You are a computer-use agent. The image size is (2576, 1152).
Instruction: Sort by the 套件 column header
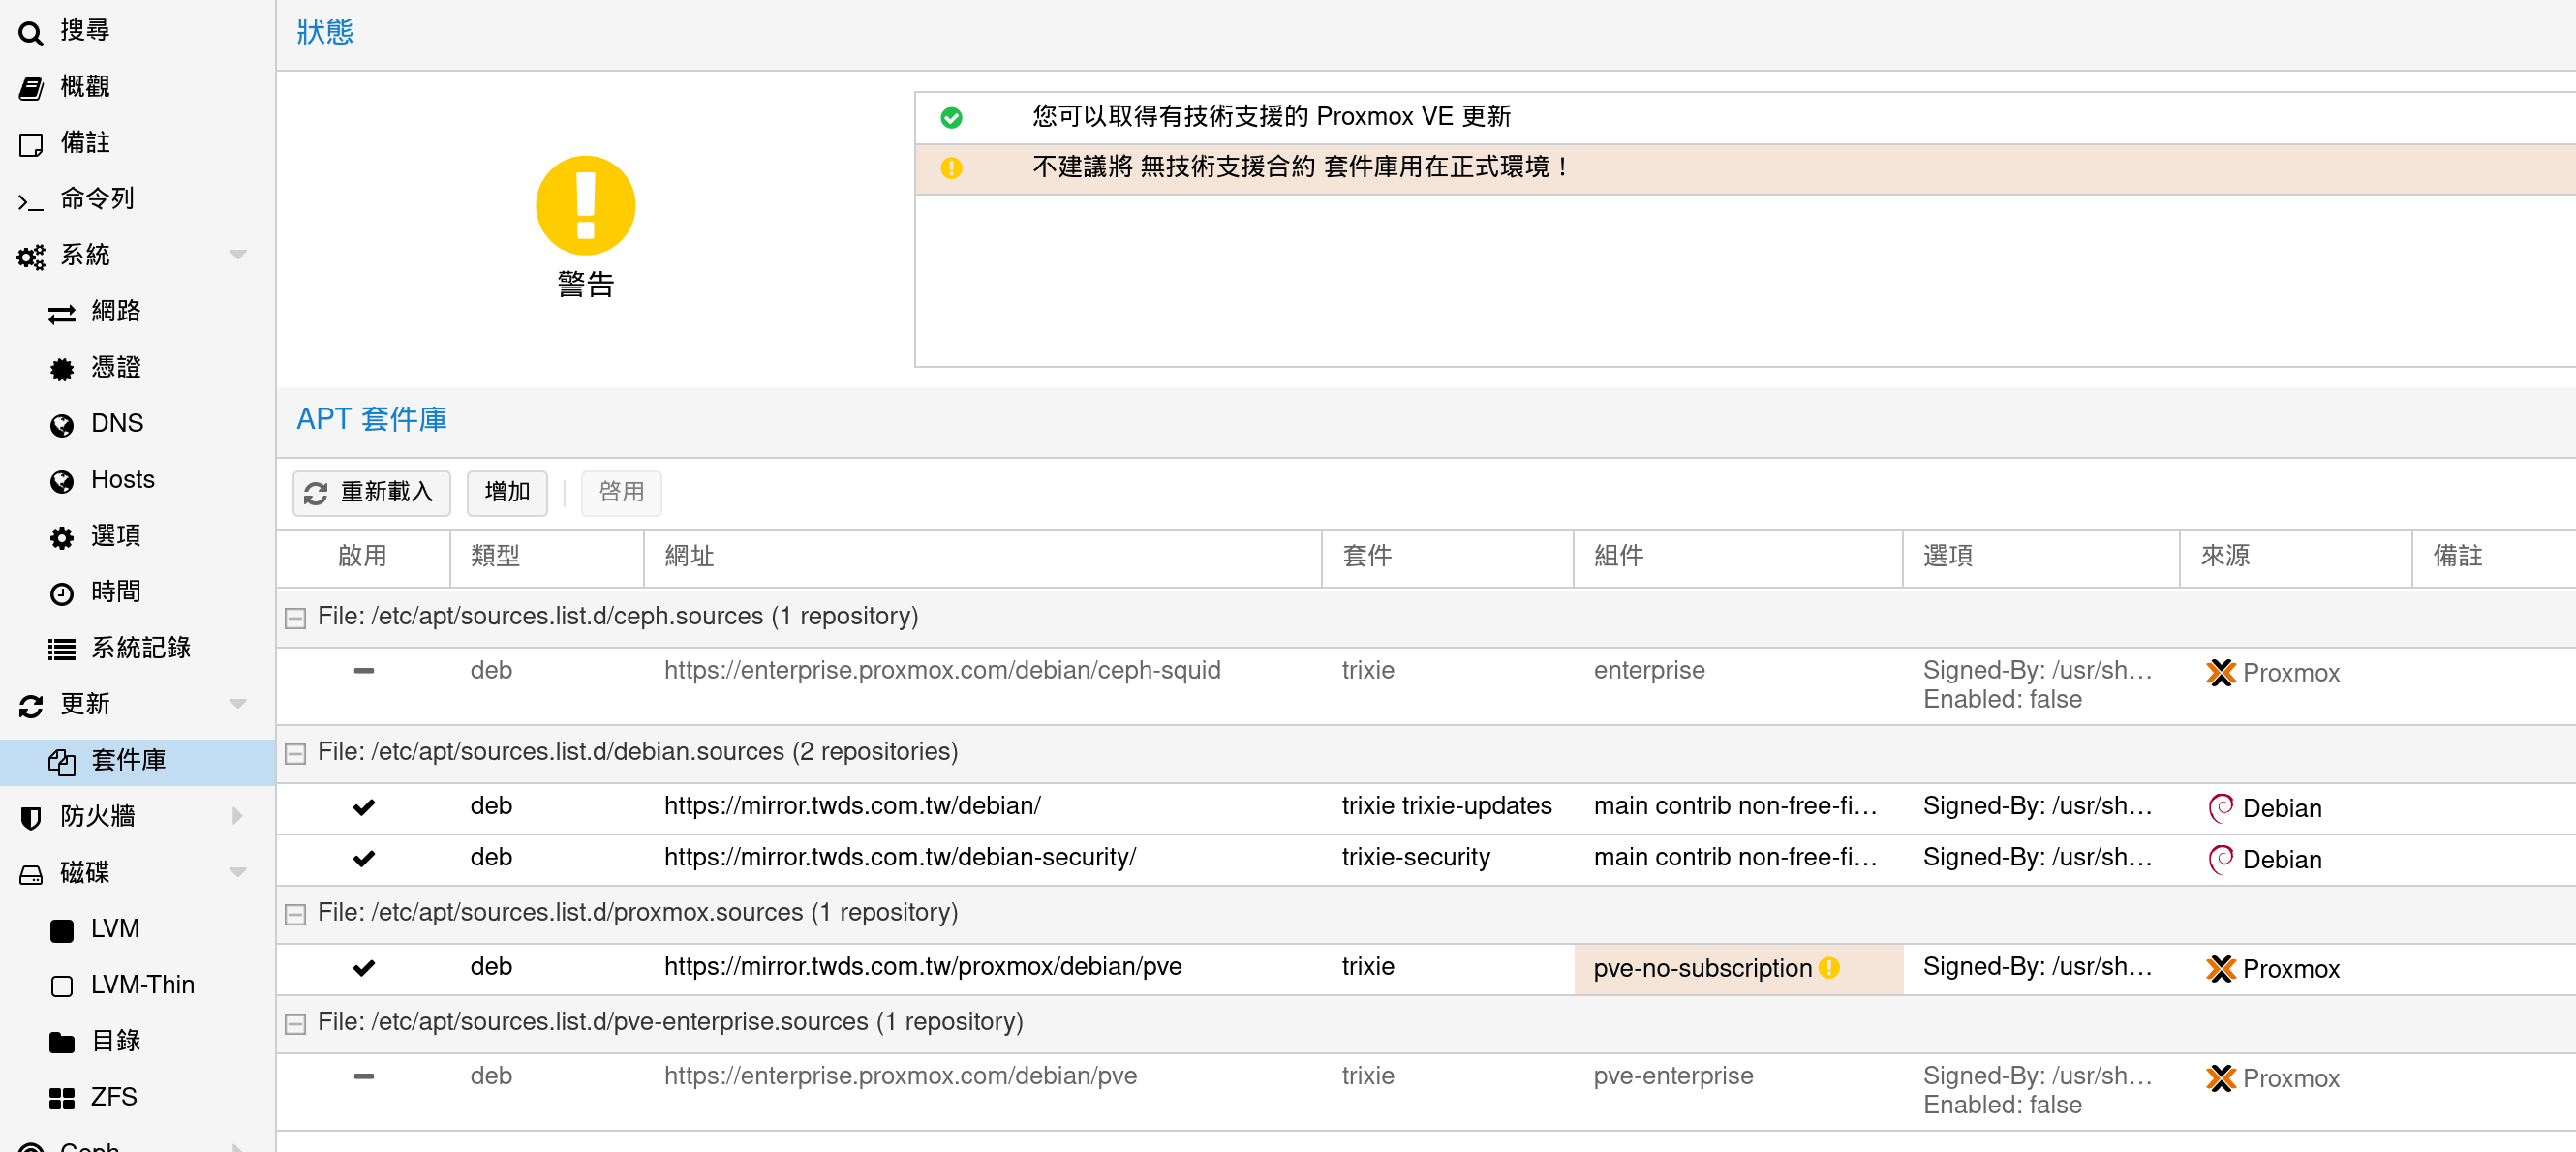[1446, 557]
